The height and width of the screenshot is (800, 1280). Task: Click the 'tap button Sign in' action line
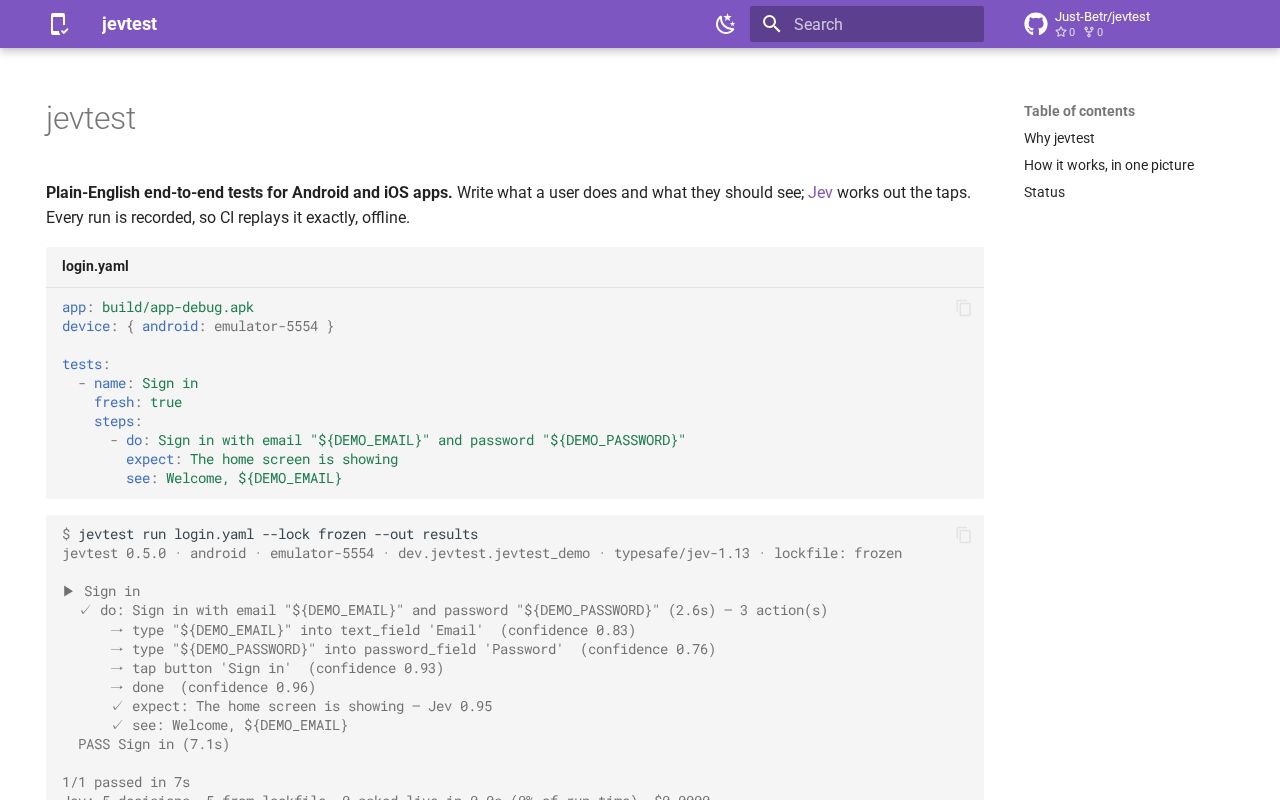click(277, 668)
